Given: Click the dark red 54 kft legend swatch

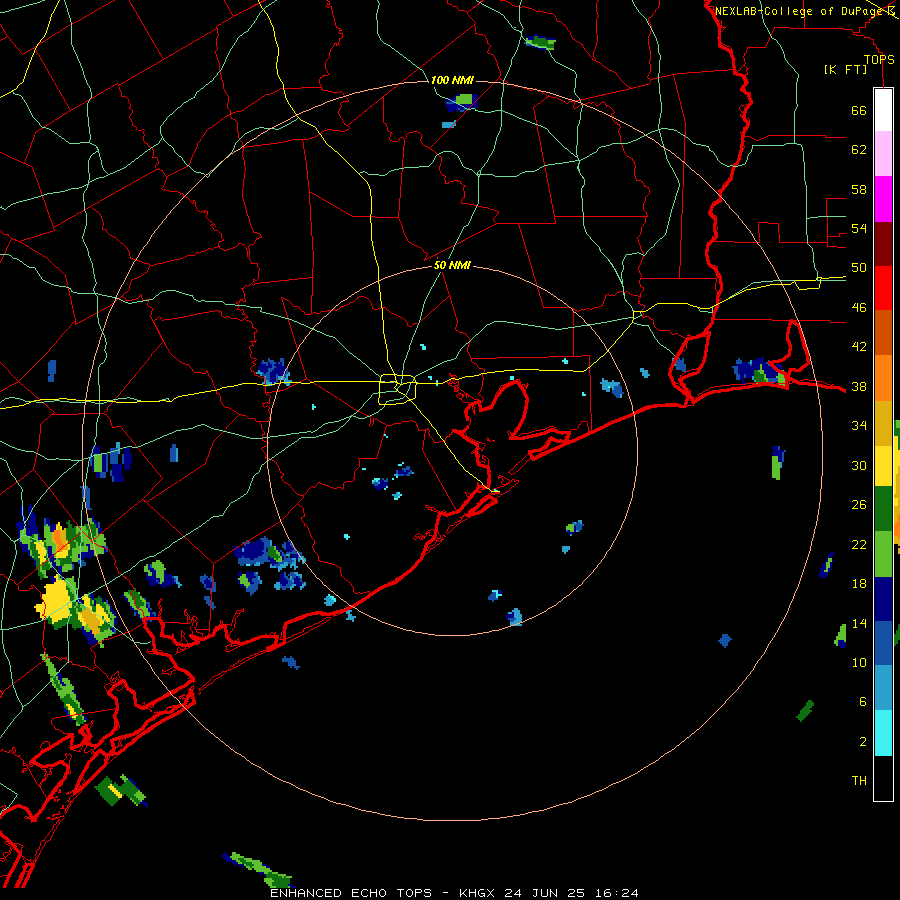Looking at the screenshot, I should pos(883,243).
